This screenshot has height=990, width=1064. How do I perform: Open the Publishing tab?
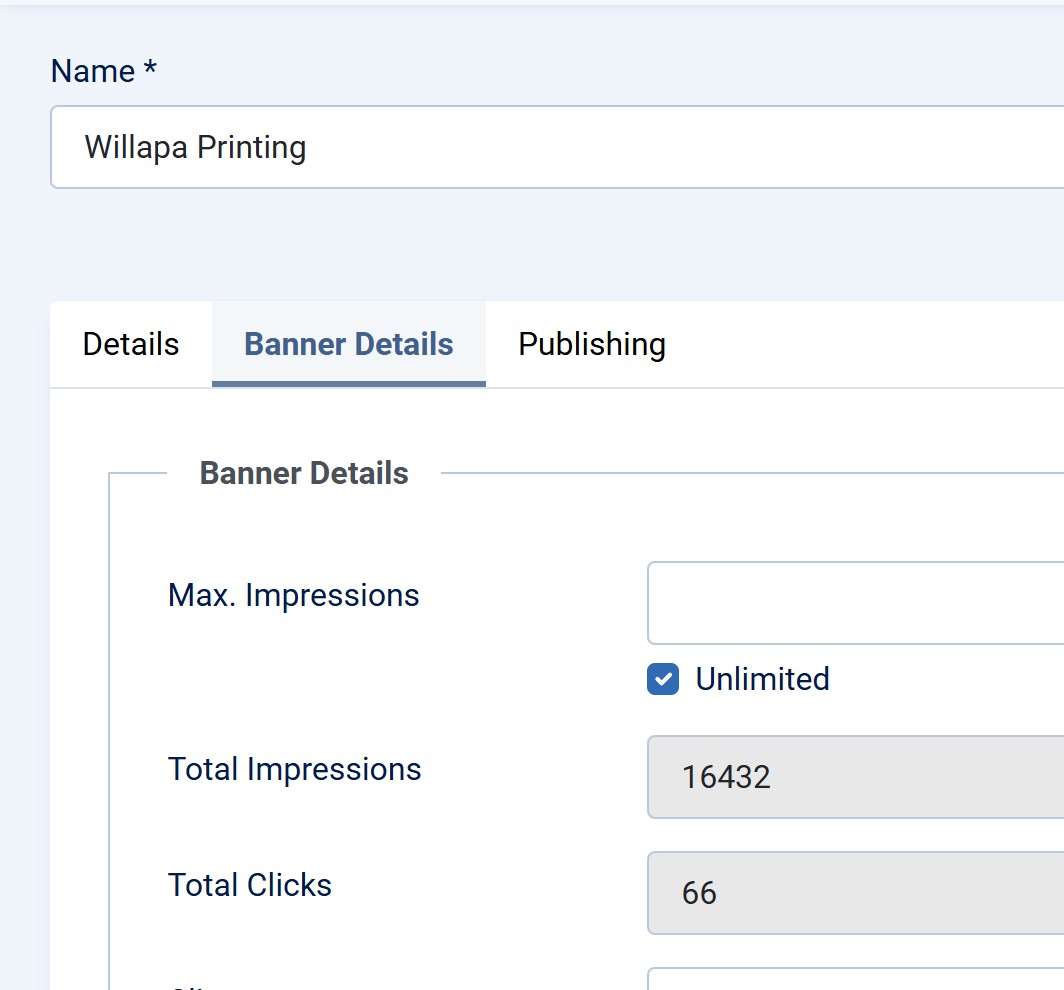pos(591,344)
